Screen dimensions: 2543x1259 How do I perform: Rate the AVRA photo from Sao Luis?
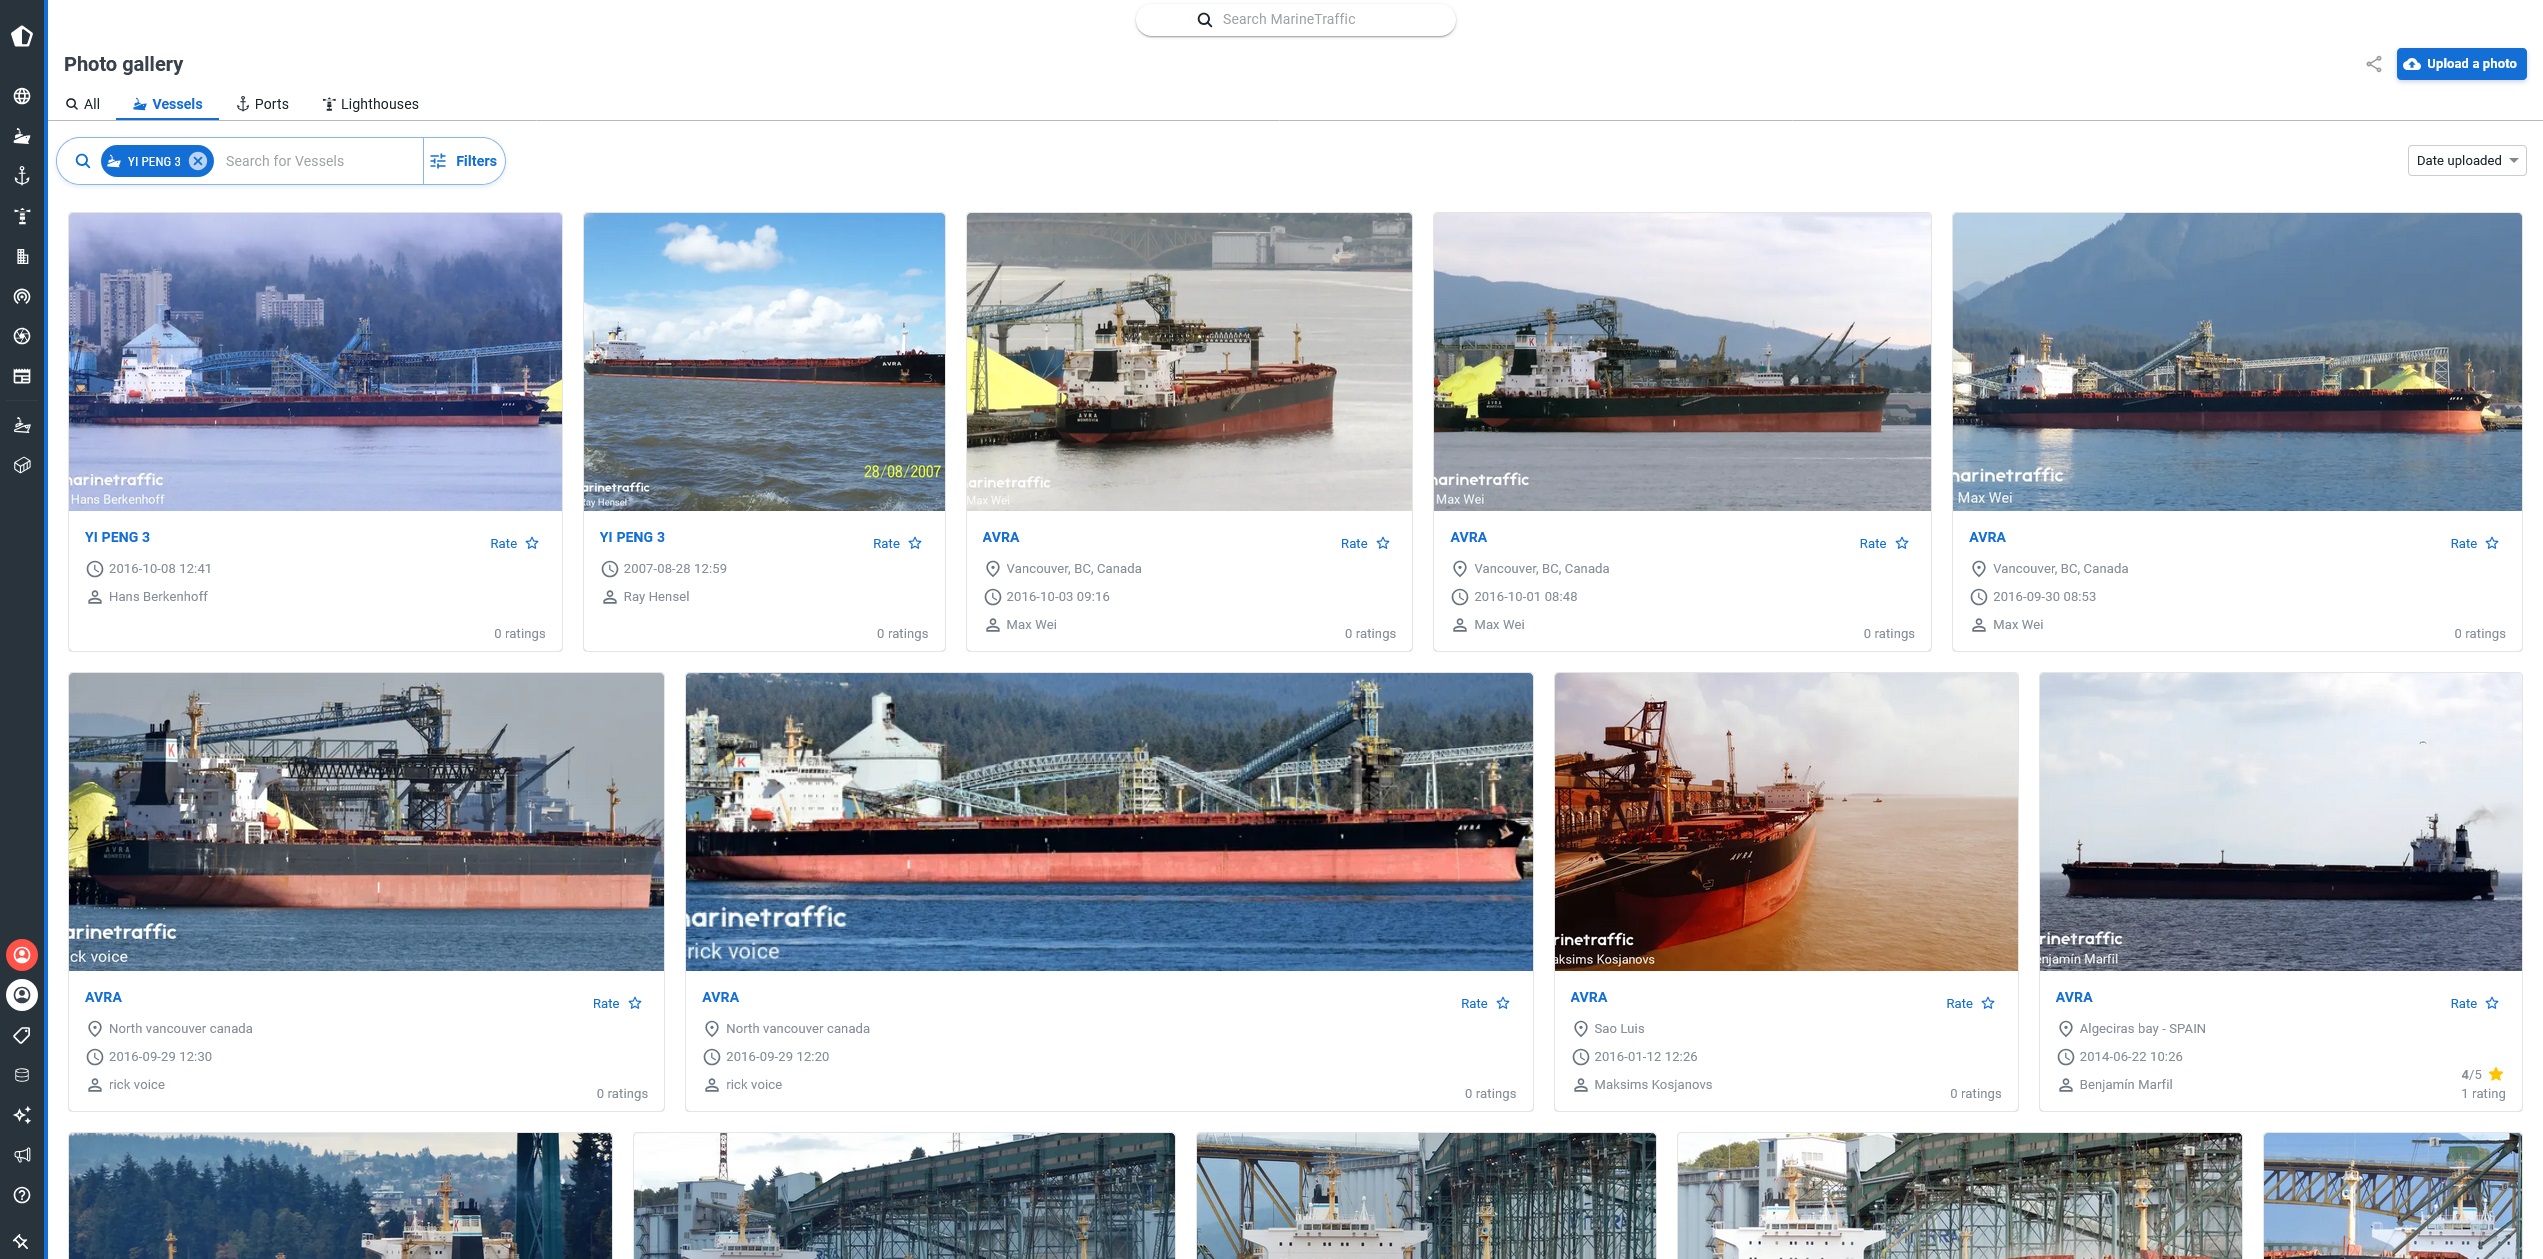(x=1970, y=1003)
